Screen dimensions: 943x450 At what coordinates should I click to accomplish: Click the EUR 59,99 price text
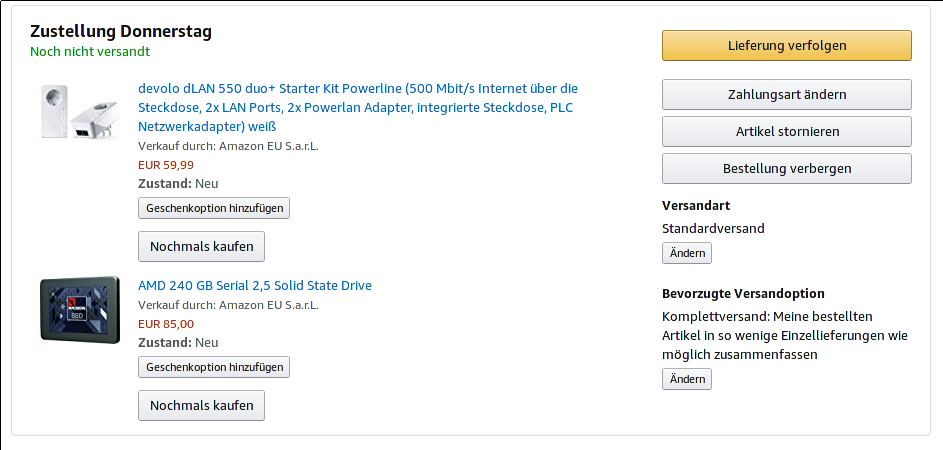coord(166,165)
